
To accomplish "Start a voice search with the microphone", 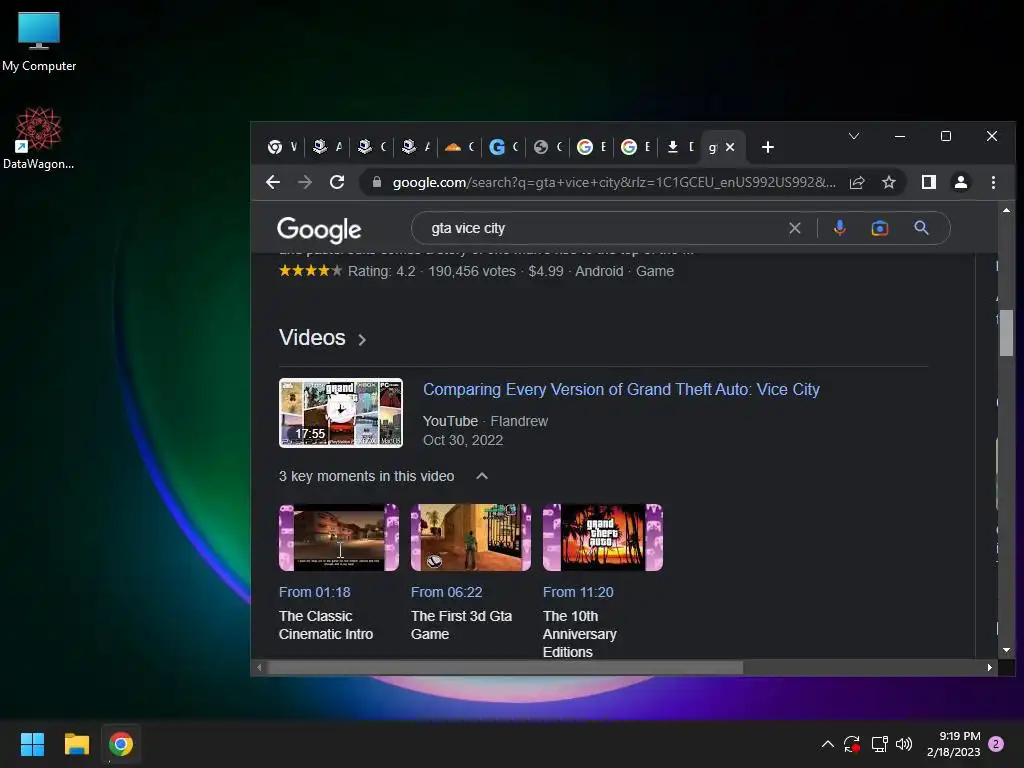I will [x=840, y=228].
